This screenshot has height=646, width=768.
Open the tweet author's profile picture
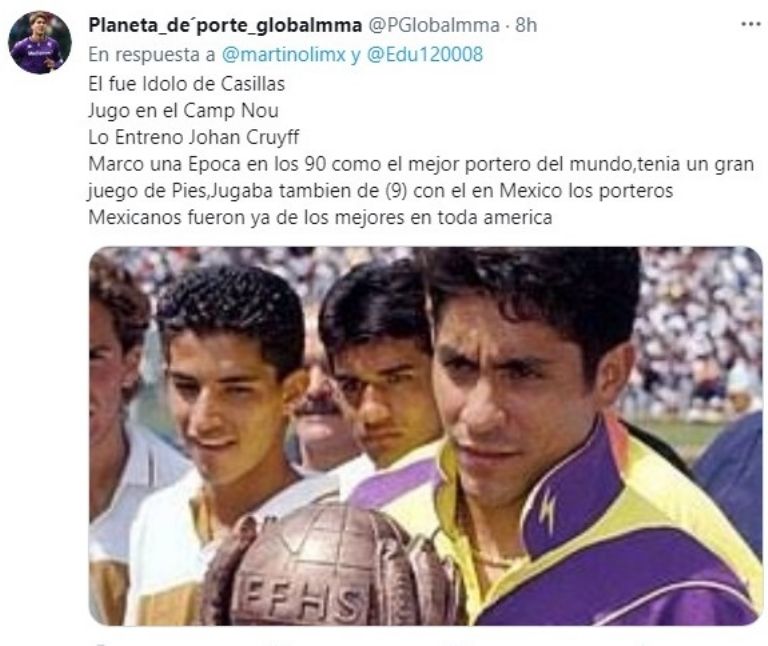40,43
